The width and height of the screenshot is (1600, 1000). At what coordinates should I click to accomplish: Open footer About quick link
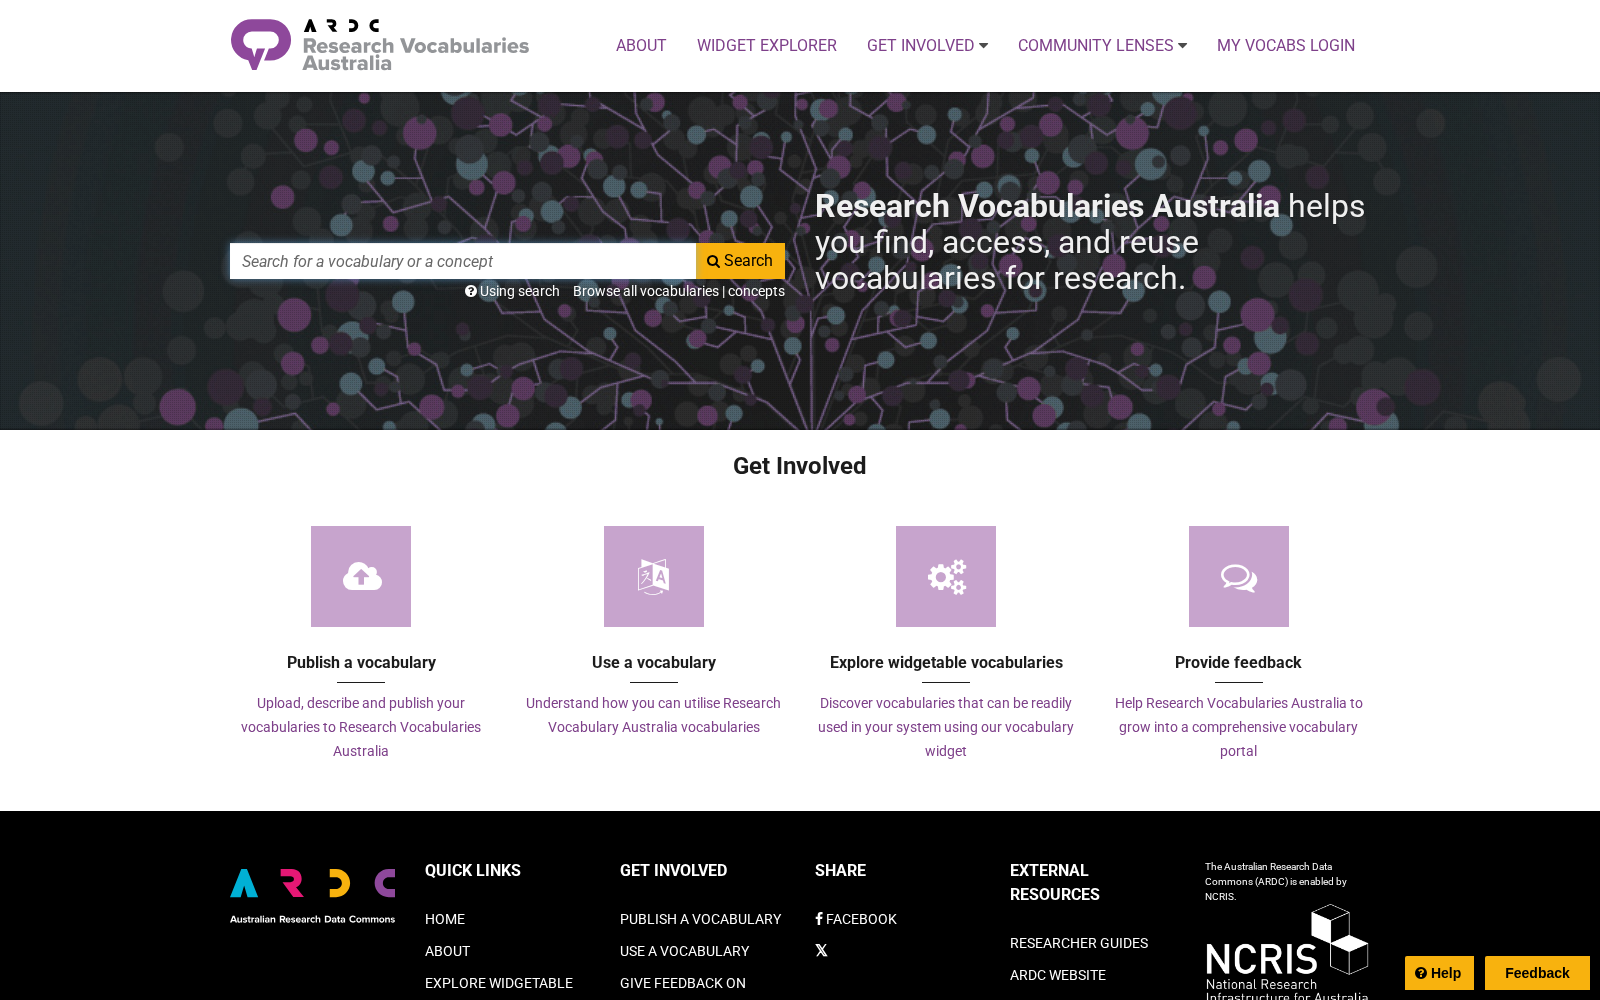click(x=447, y=951)
